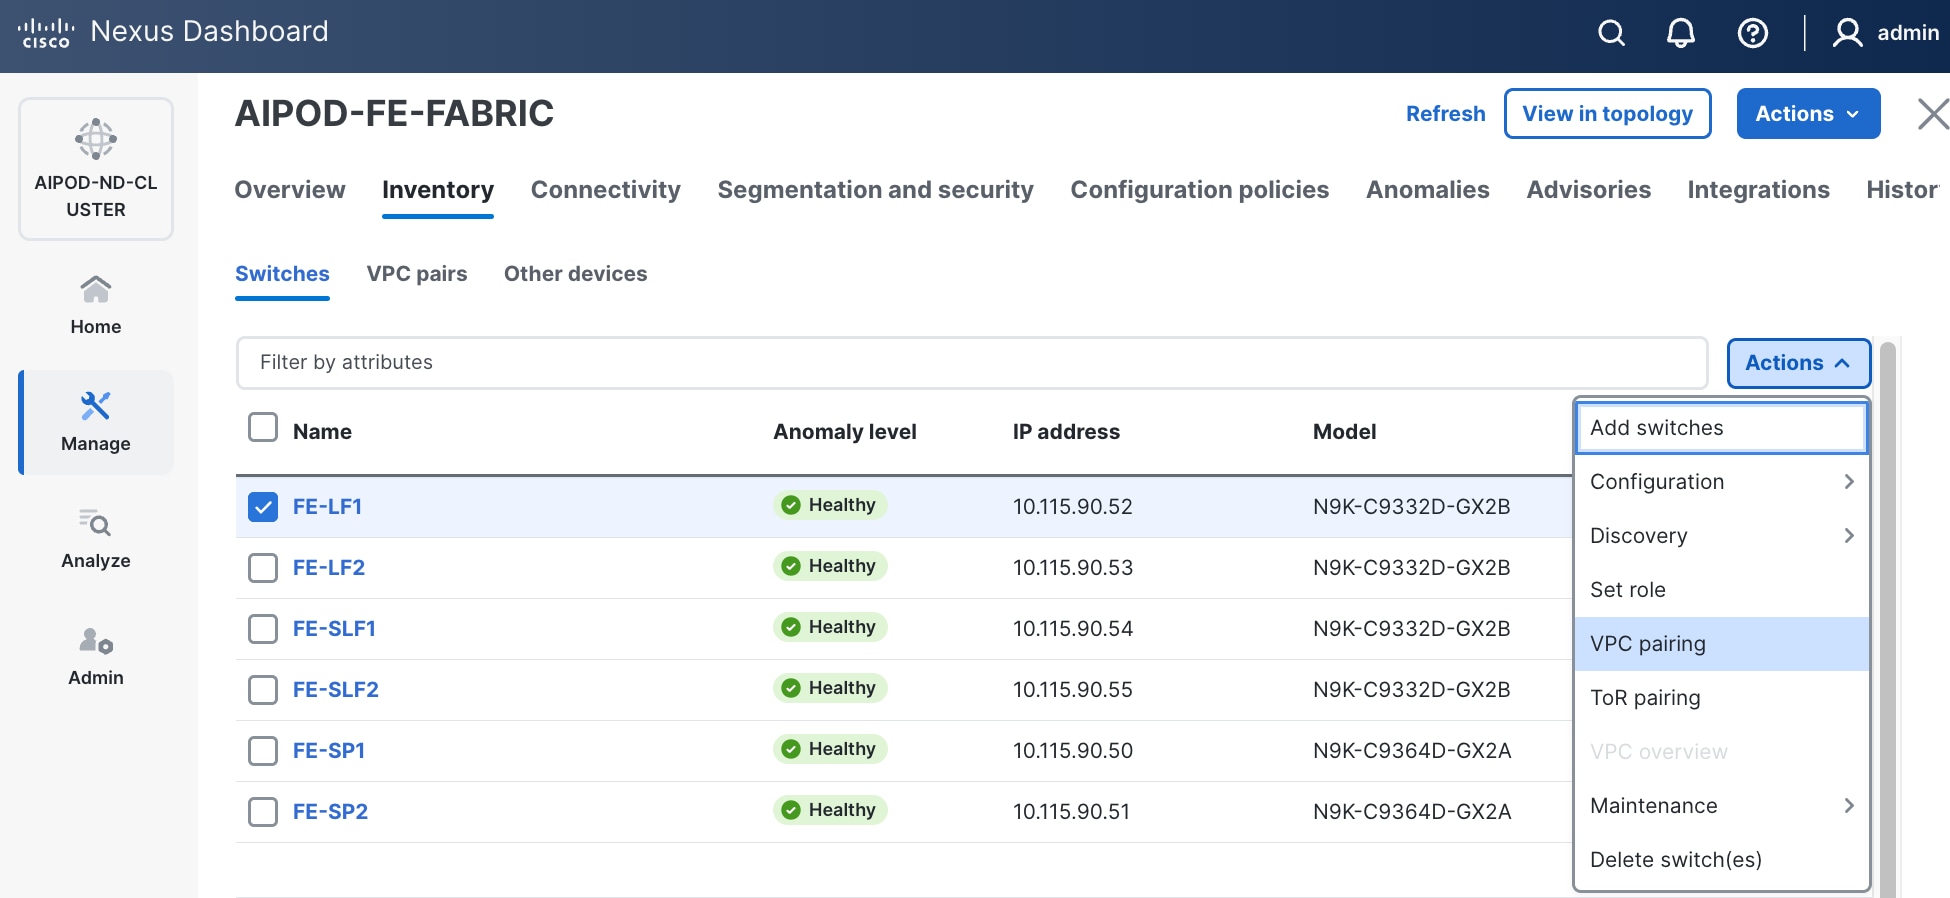The image size is (1950, 898).
Task: Open the Analyze section in sidebar
Action: [x=96, y=539]
